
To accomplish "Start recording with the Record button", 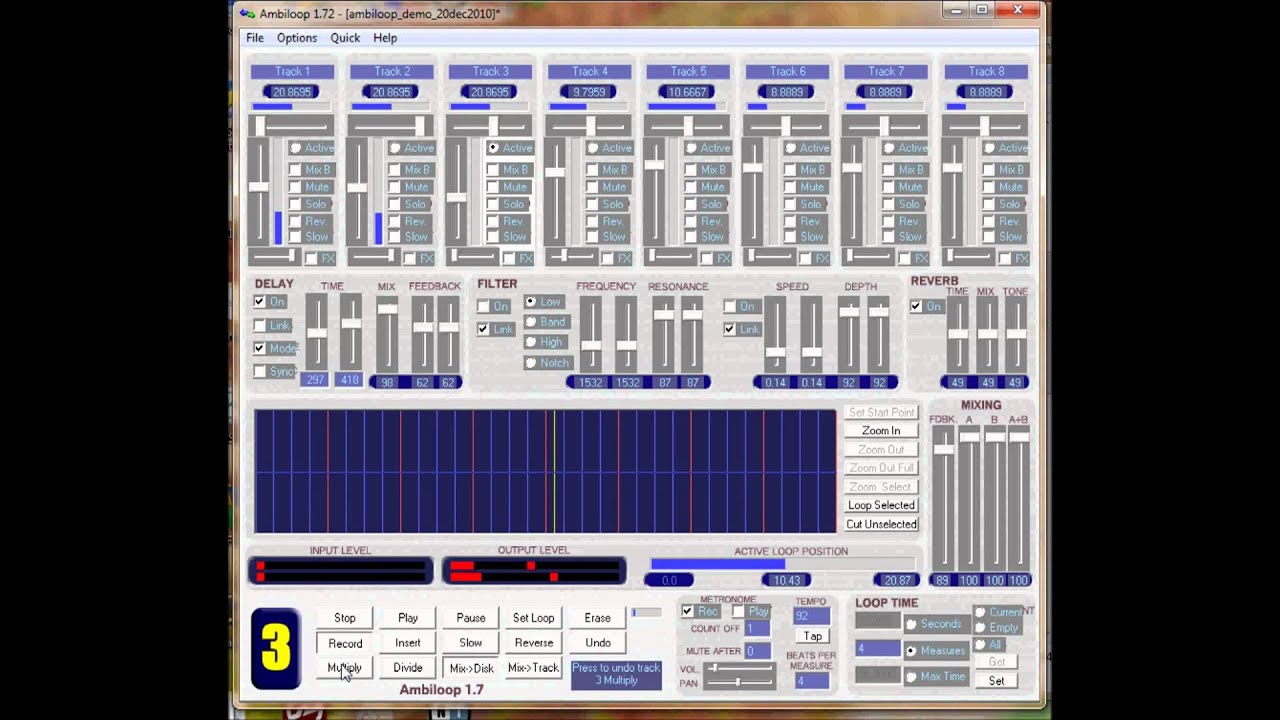I will (345, 643).
